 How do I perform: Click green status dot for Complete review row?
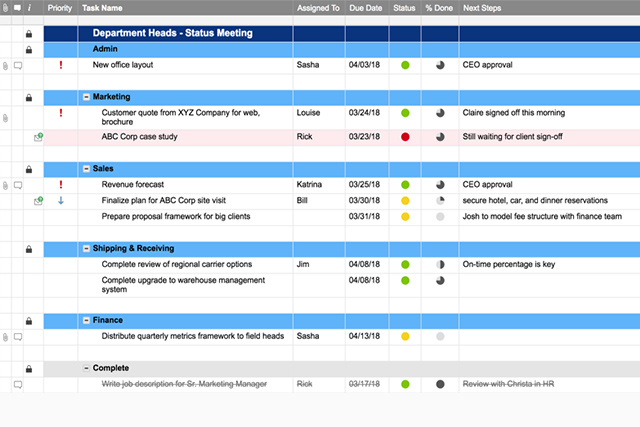(x=405, y=265)
